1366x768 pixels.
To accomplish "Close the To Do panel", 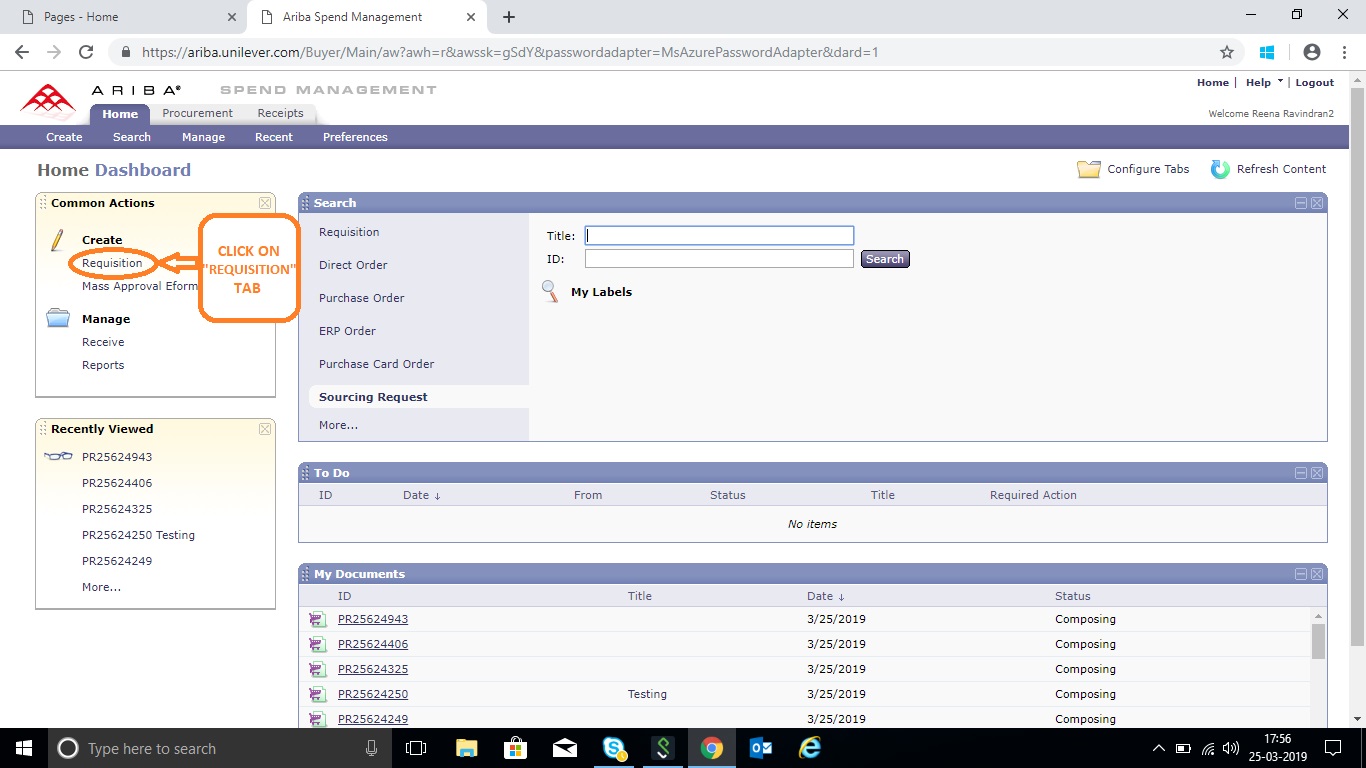I will [1317, 473].
